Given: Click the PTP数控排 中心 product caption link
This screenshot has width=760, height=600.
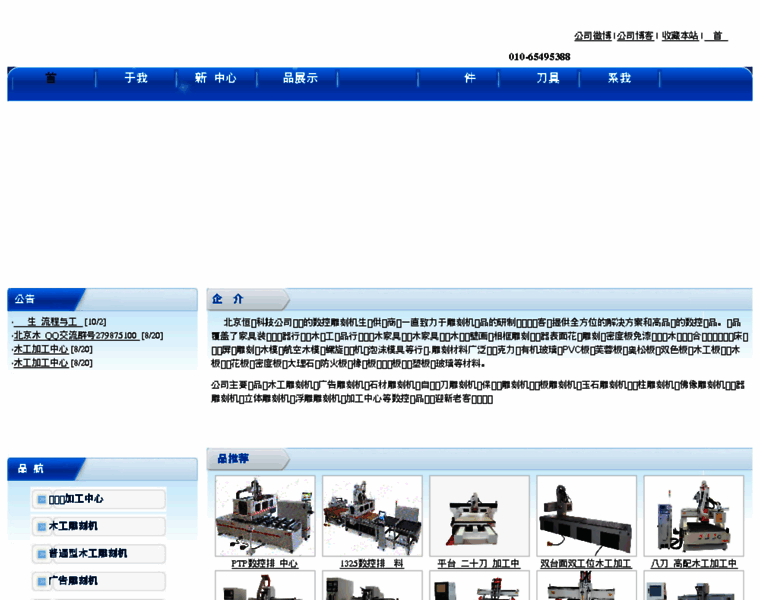Looking at the screenshot, I should pos(265,564).
